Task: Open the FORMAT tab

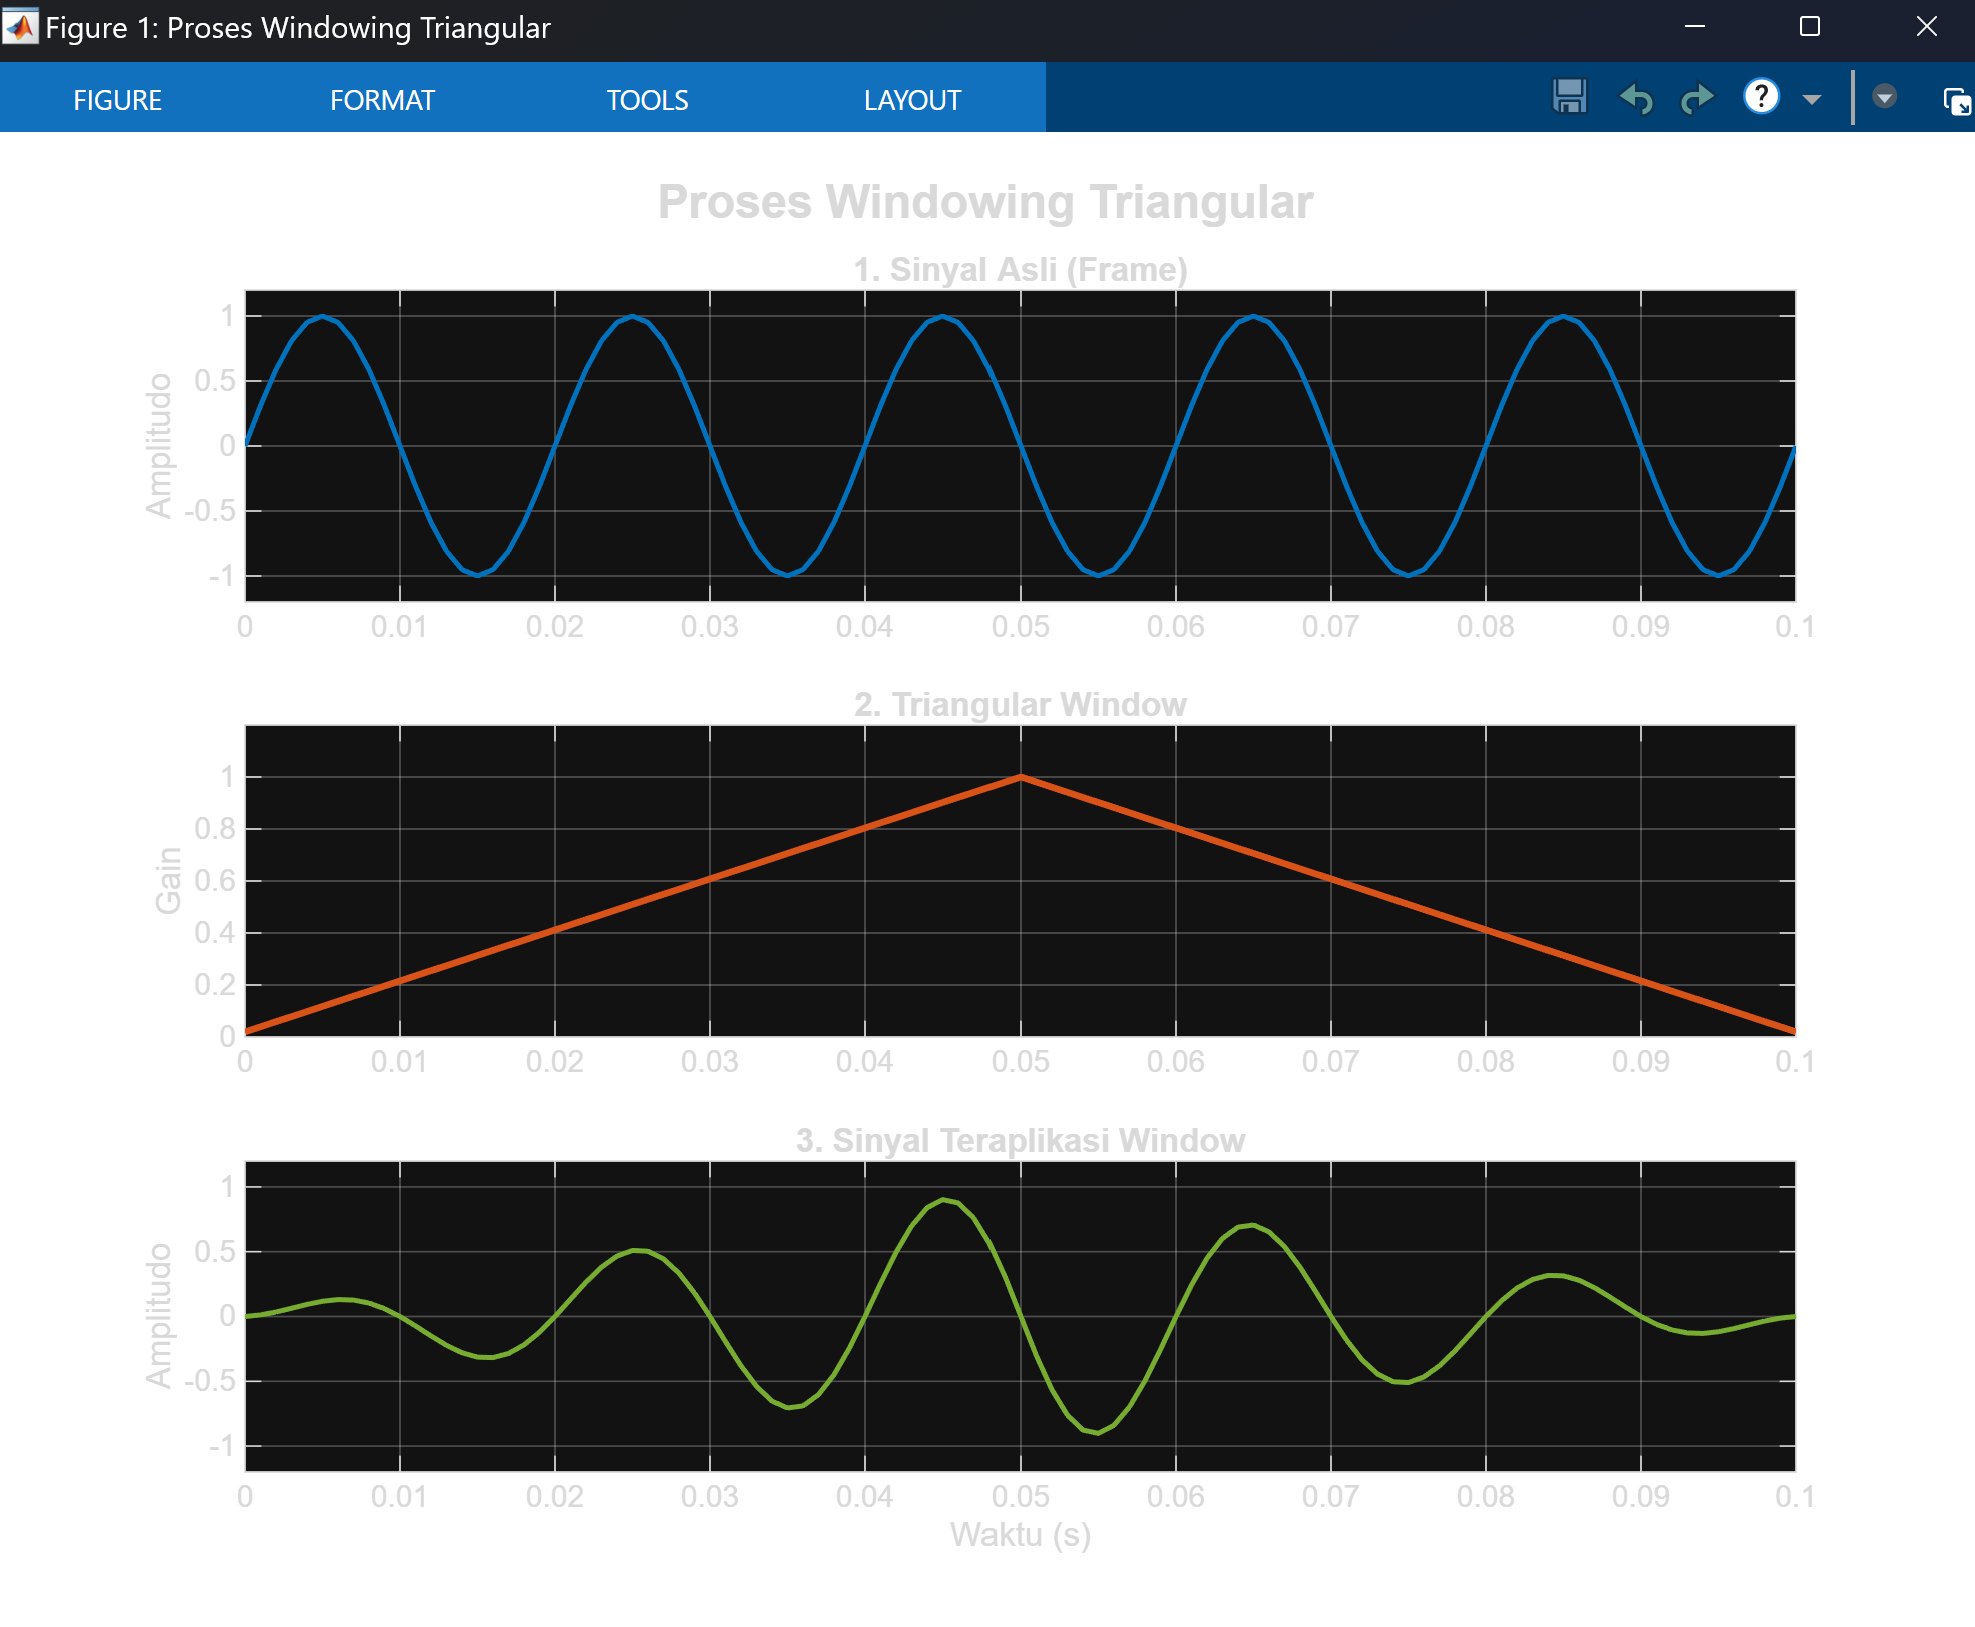Action: click(x=382, y=100)
